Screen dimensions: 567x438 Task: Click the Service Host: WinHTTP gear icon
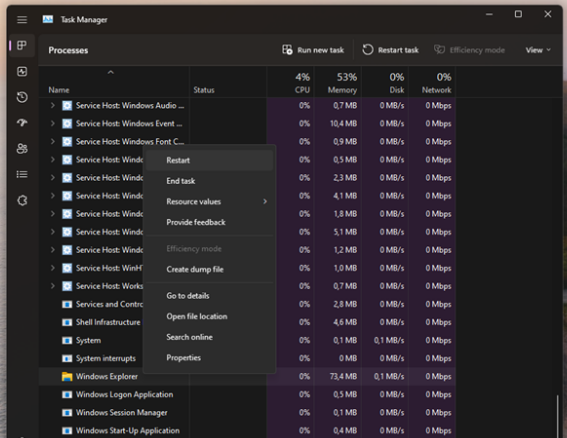pyautogui.click(x=67, y=268)
